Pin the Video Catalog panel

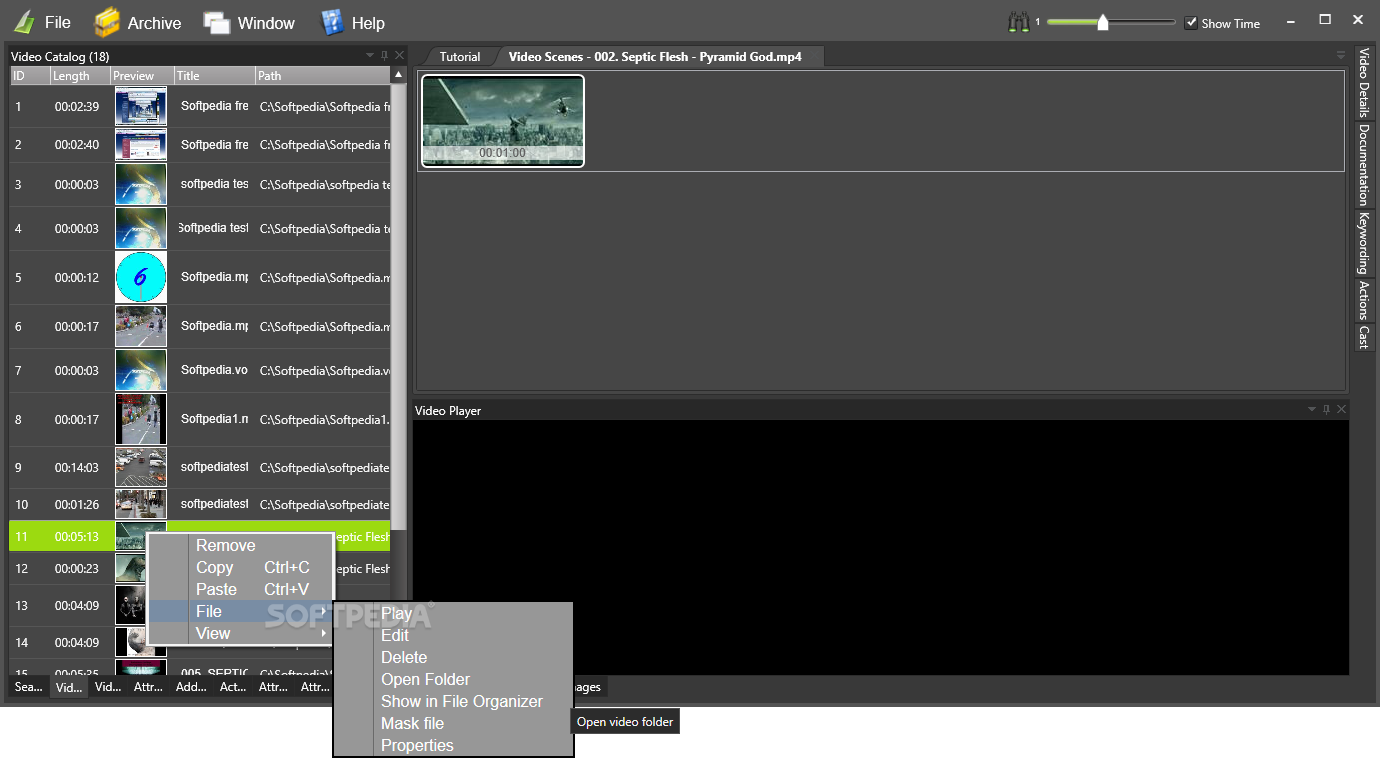(385, 55)
